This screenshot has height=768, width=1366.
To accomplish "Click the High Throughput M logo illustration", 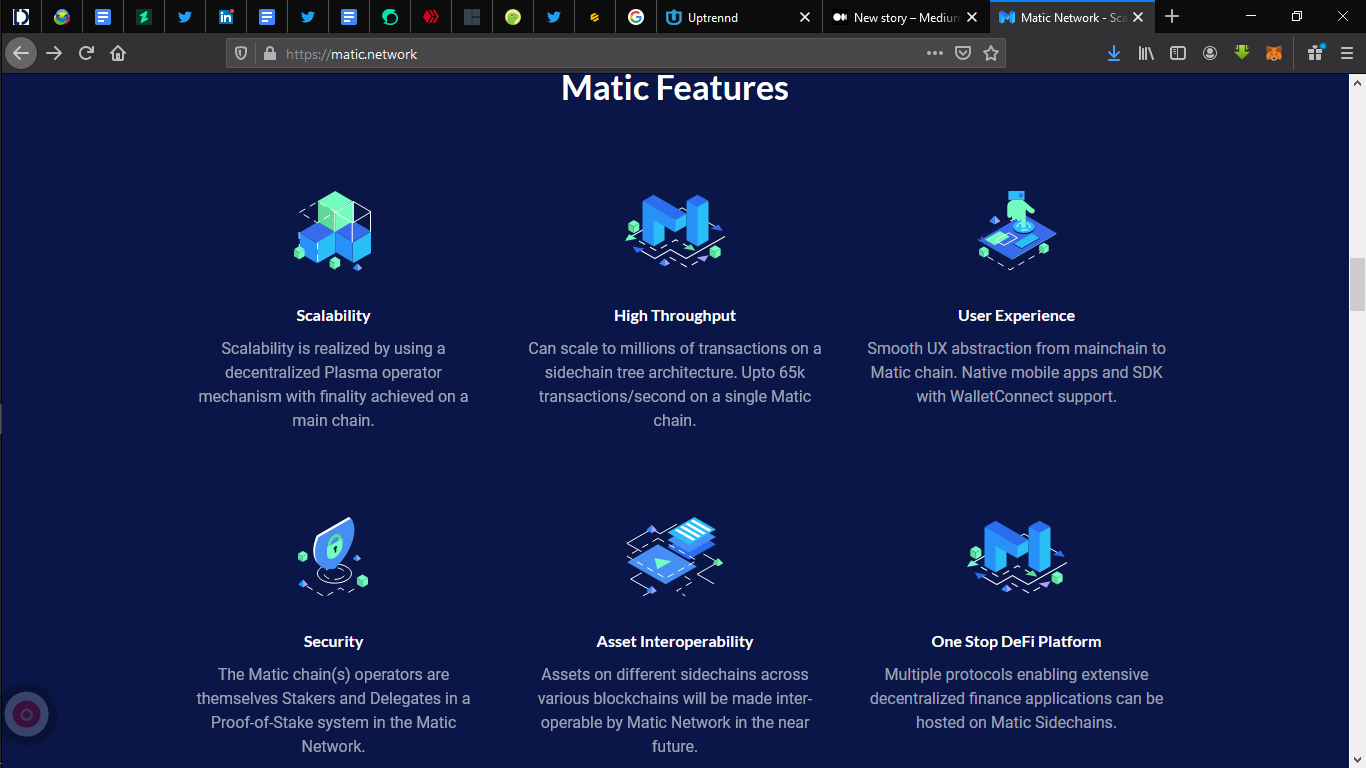I will point(675,231).
